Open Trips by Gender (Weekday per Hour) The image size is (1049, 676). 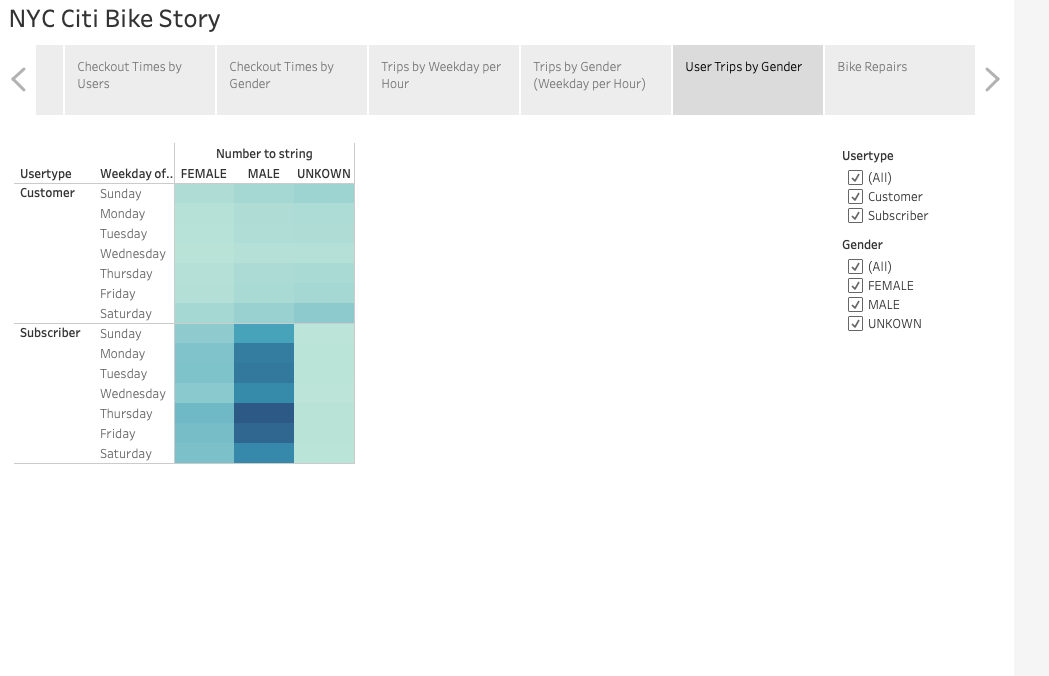[595, 80]
